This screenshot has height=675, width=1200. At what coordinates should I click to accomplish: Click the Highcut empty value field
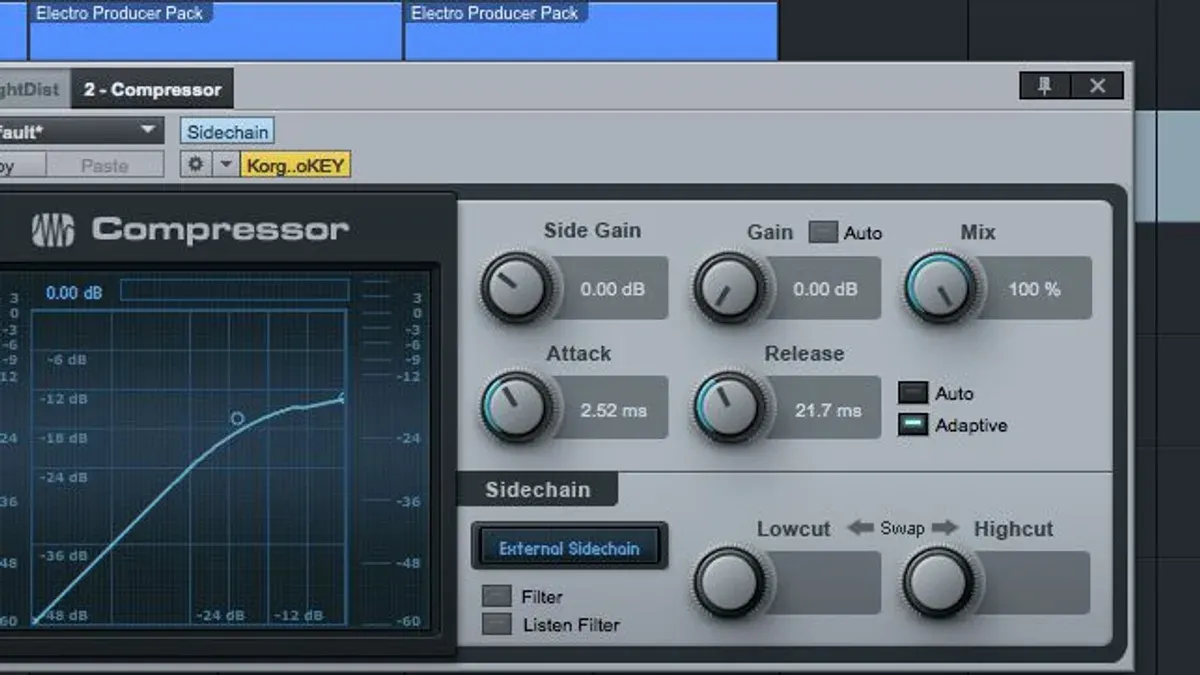coord(1034,583)
